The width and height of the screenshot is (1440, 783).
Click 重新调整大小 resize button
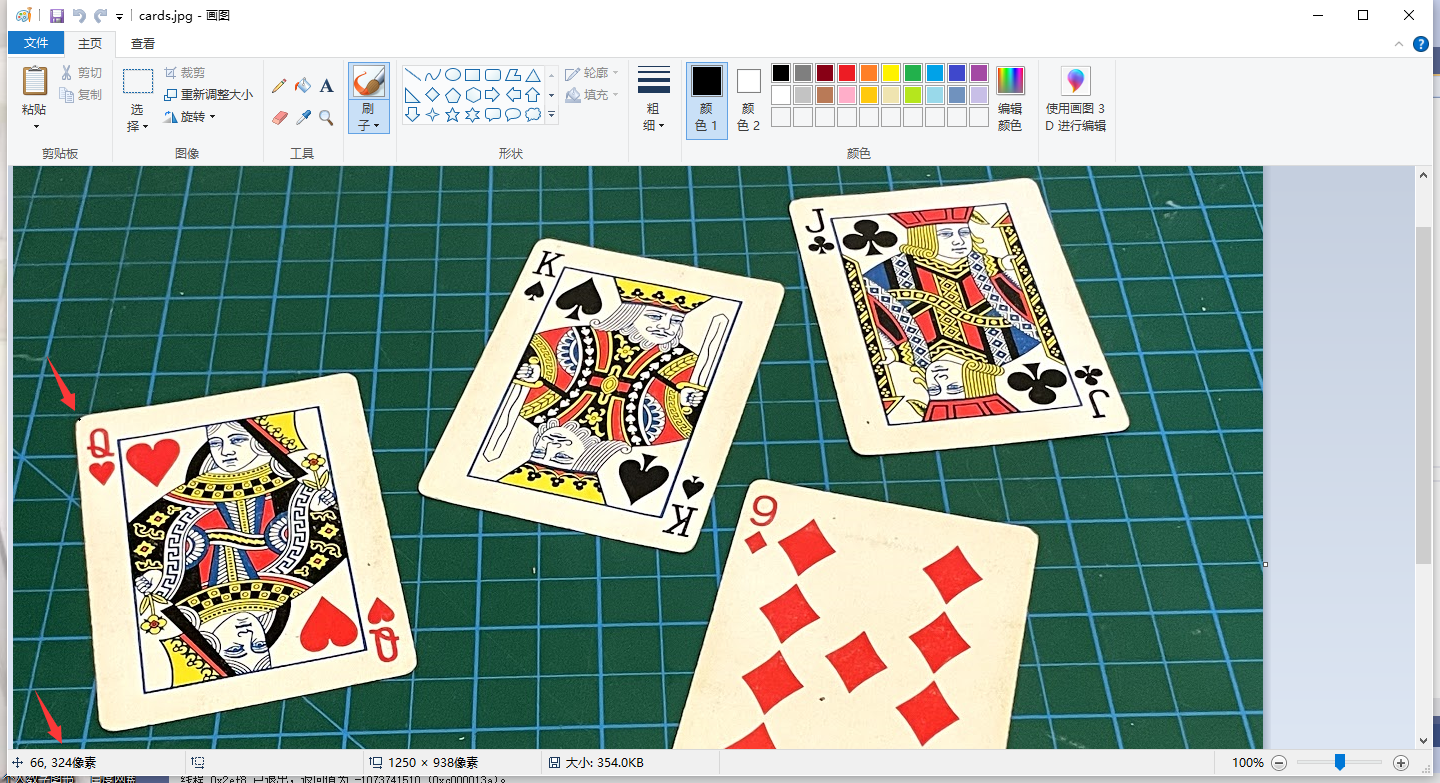(208, 95)
